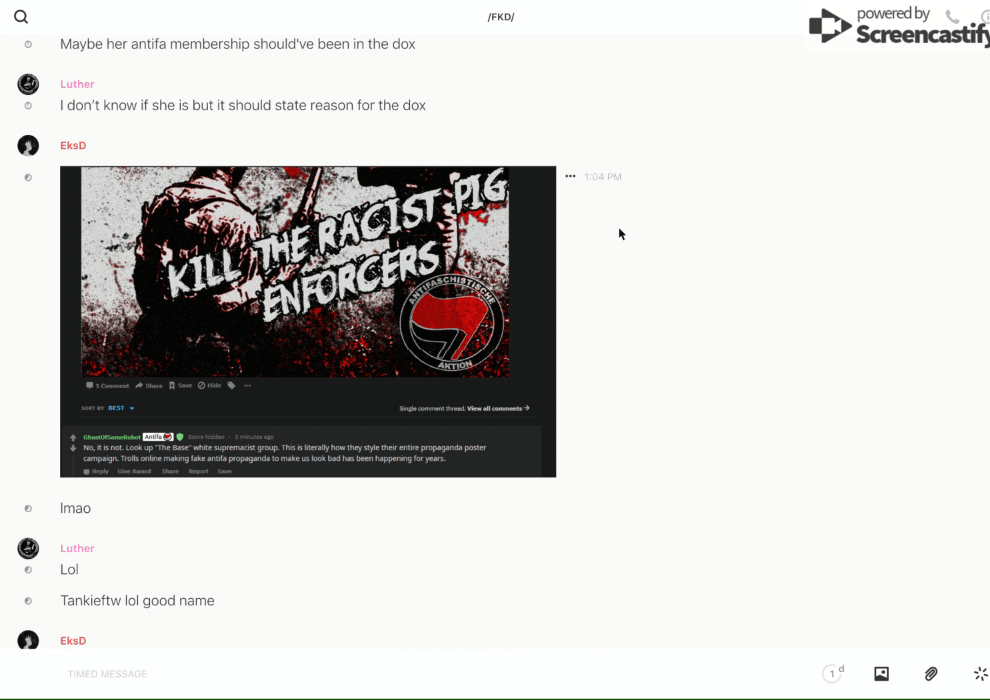Open the /FKD/ conversation title details
990x700 pixels.
pyautogui.click(x=501, y=17)
